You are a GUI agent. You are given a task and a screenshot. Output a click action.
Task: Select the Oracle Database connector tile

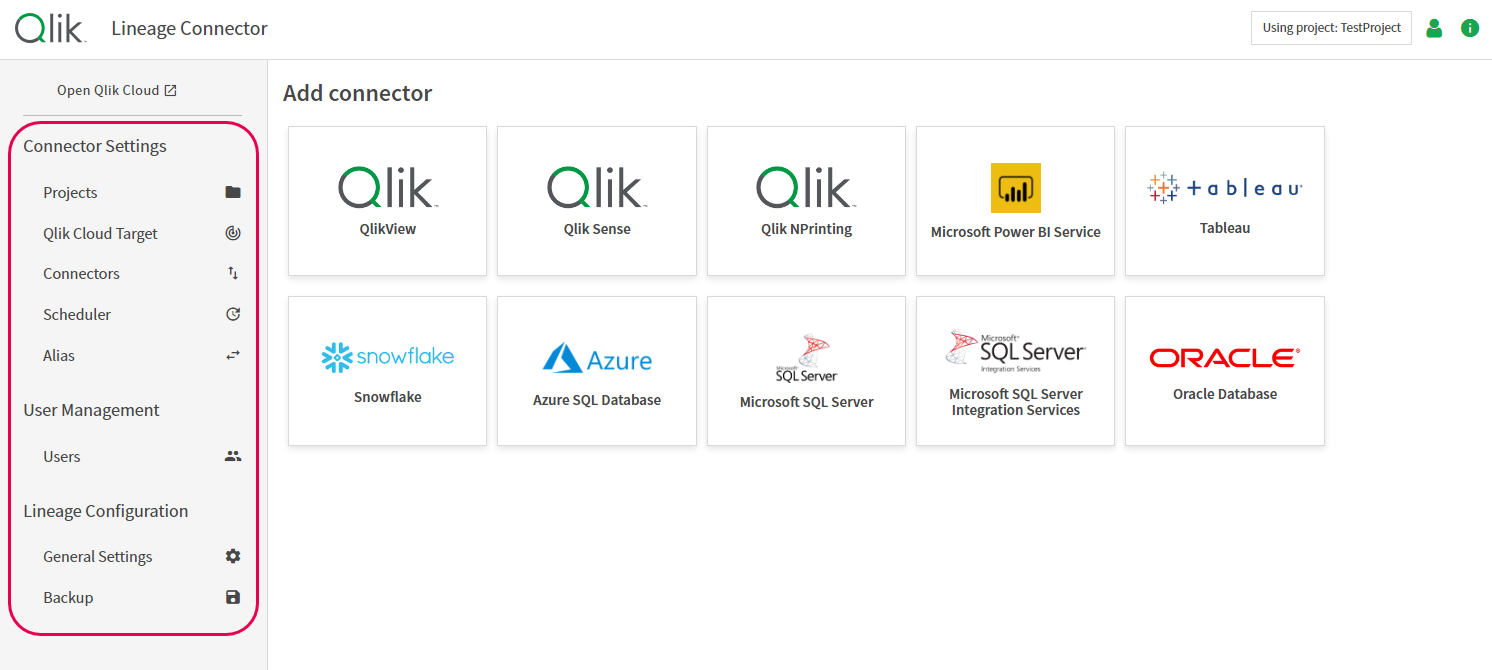(x=1224, y=370)
